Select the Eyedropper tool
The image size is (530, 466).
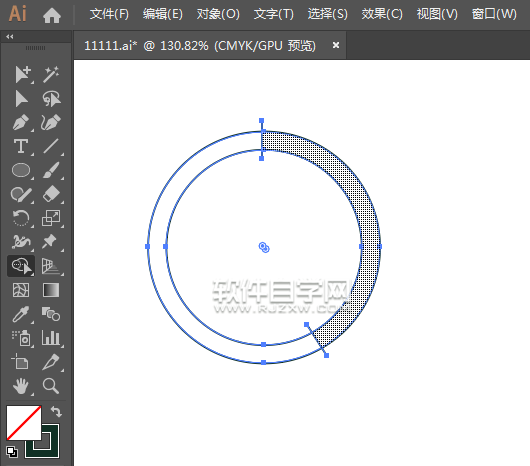(21, 314)
